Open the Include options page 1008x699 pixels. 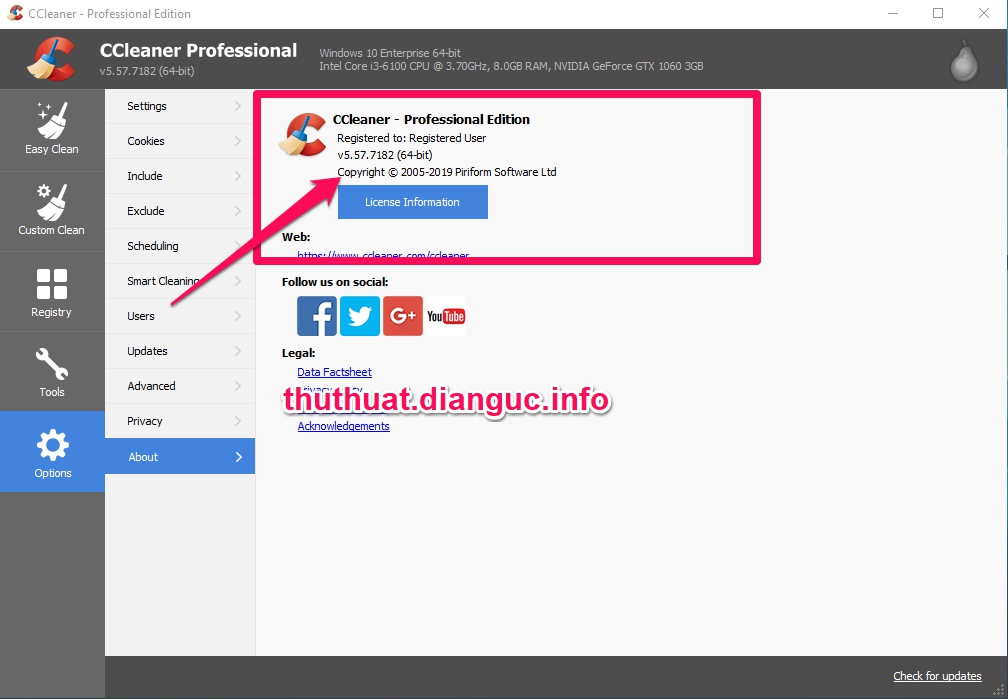(x=180, y=176)
